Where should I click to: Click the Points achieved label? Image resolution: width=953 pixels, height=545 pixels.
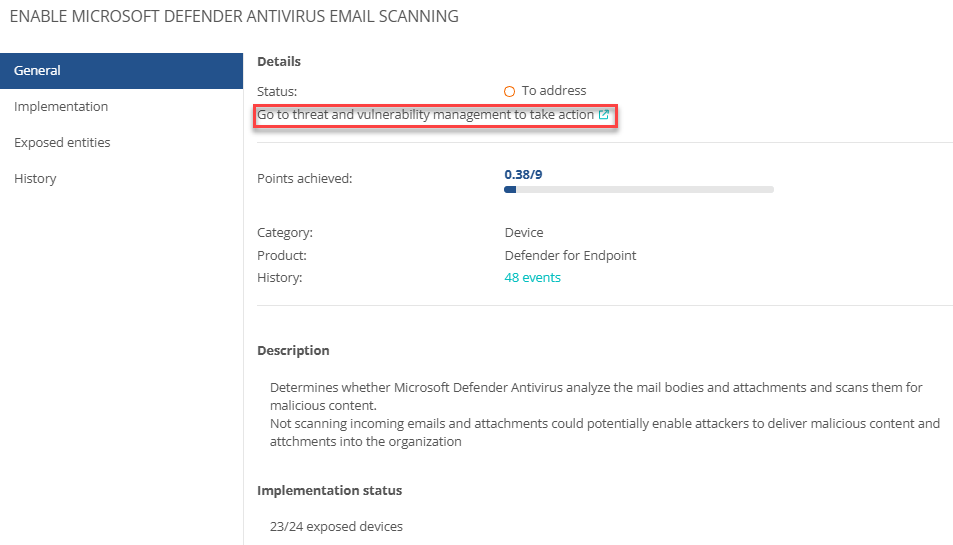304,179
